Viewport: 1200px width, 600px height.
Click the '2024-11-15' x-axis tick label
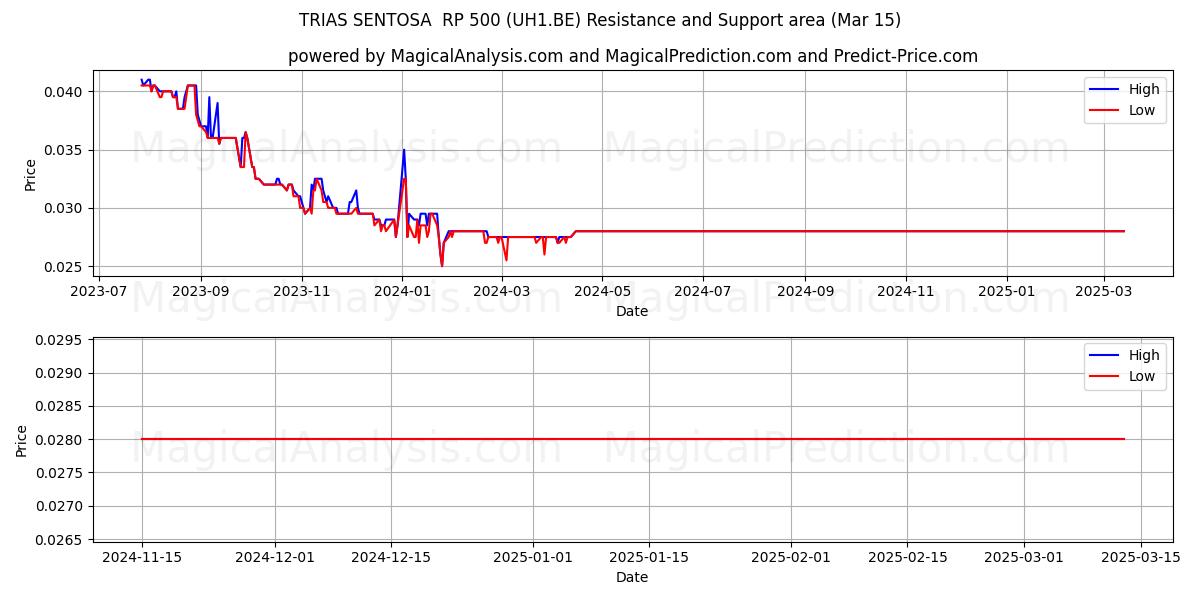coord(142,558)
